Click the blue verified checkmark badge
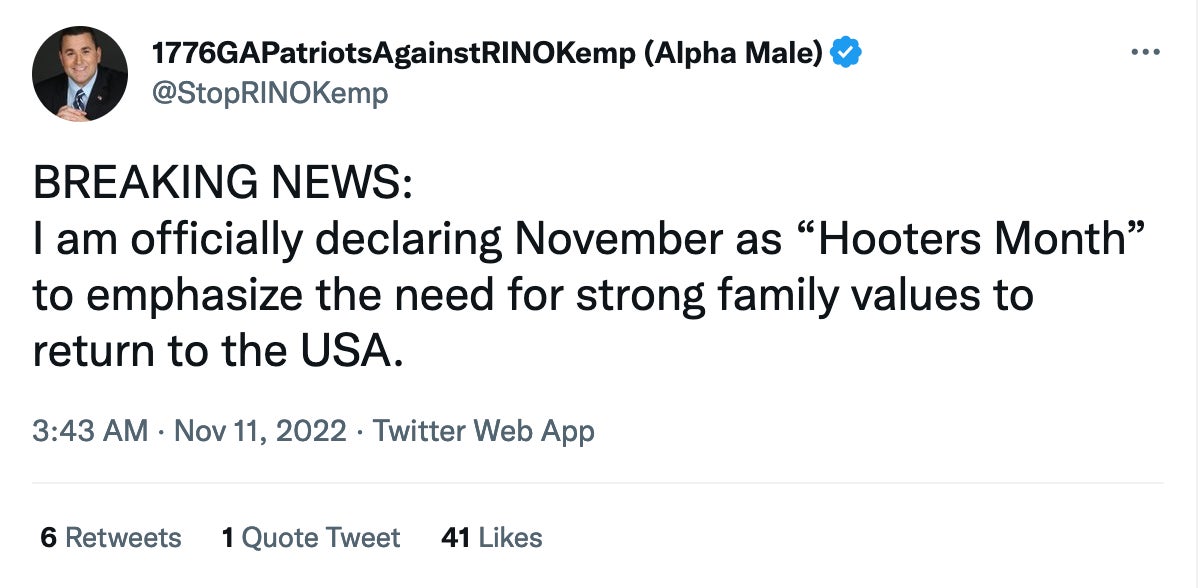Viewport: 1200px width, 588px height. [846, 53]
